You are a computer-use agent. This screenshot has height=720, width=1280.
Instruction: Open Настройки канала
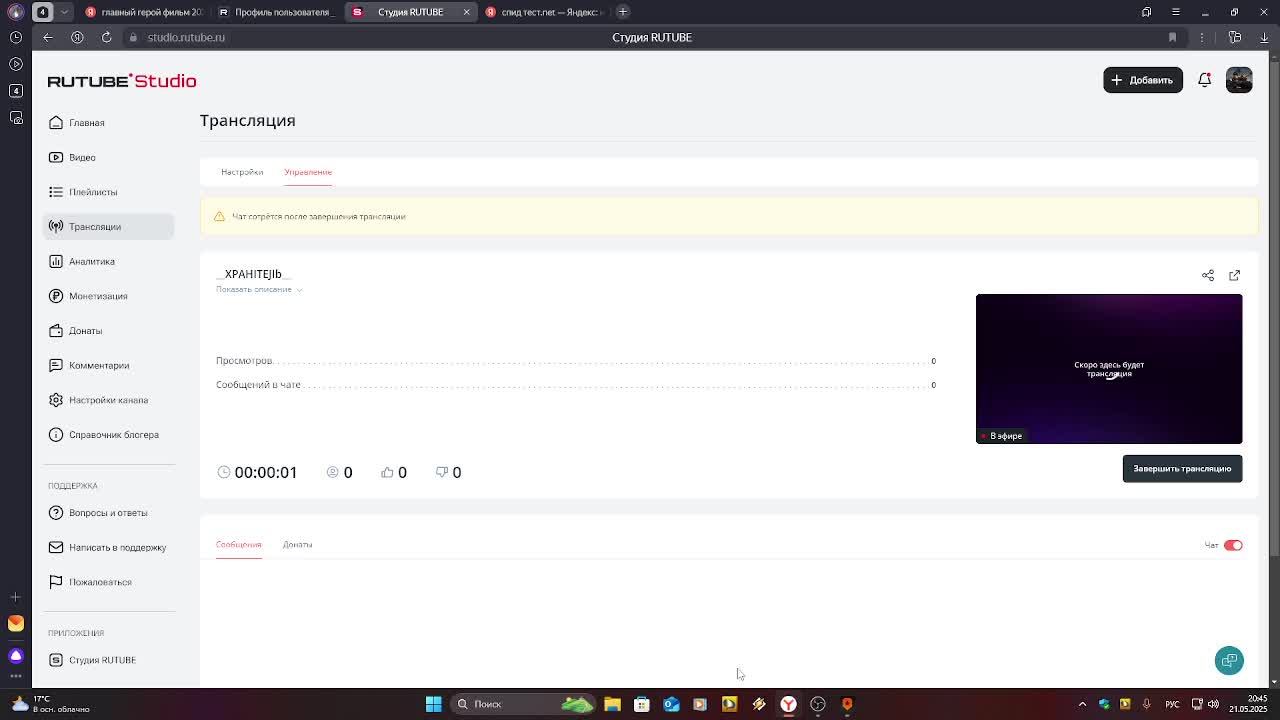(108, 400)
